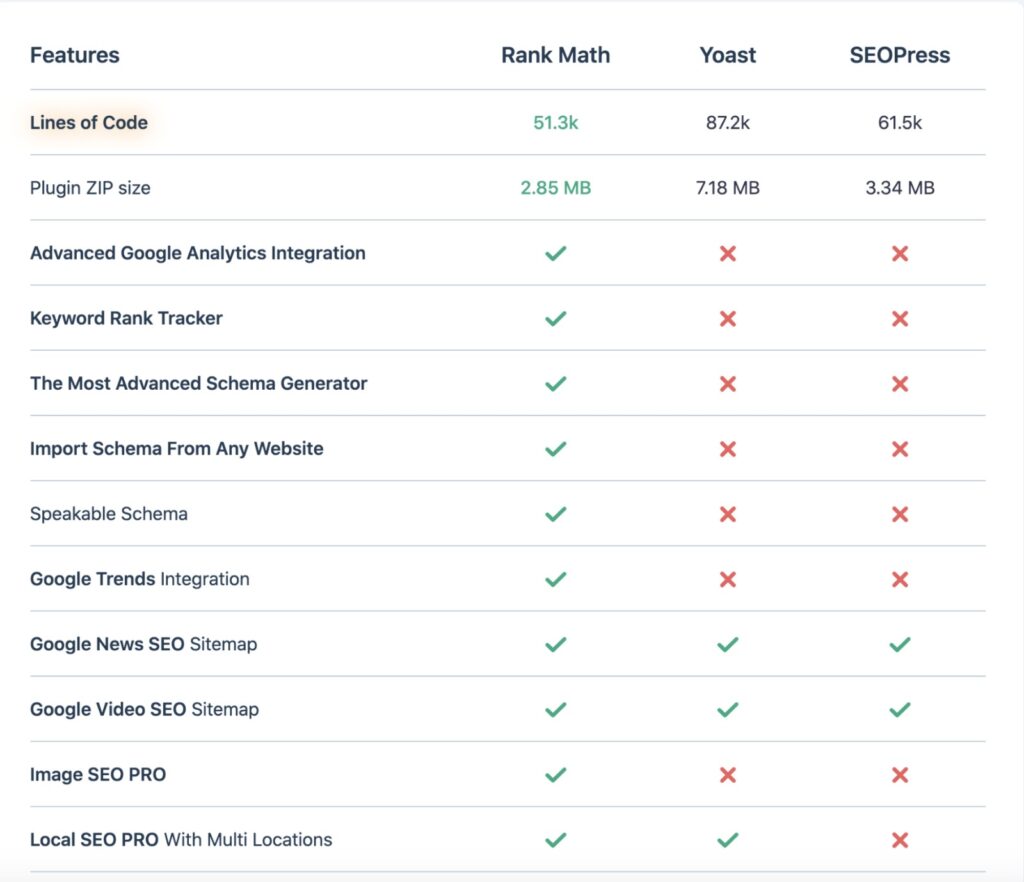
Task: Click the red cross under SEOPress for Speakable Schema
Action: [899, 514]
